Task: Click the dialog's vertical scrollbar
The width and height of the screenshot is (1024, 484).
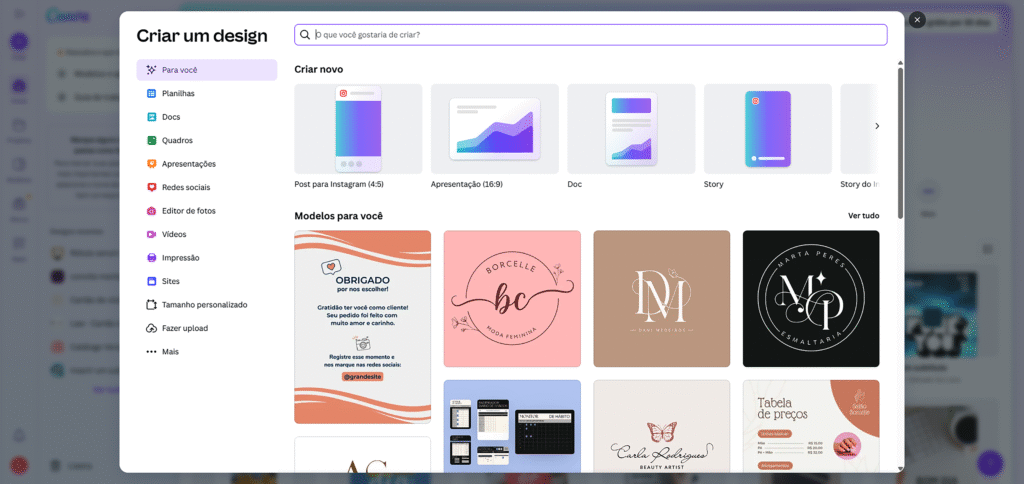Action: (901, 142)
